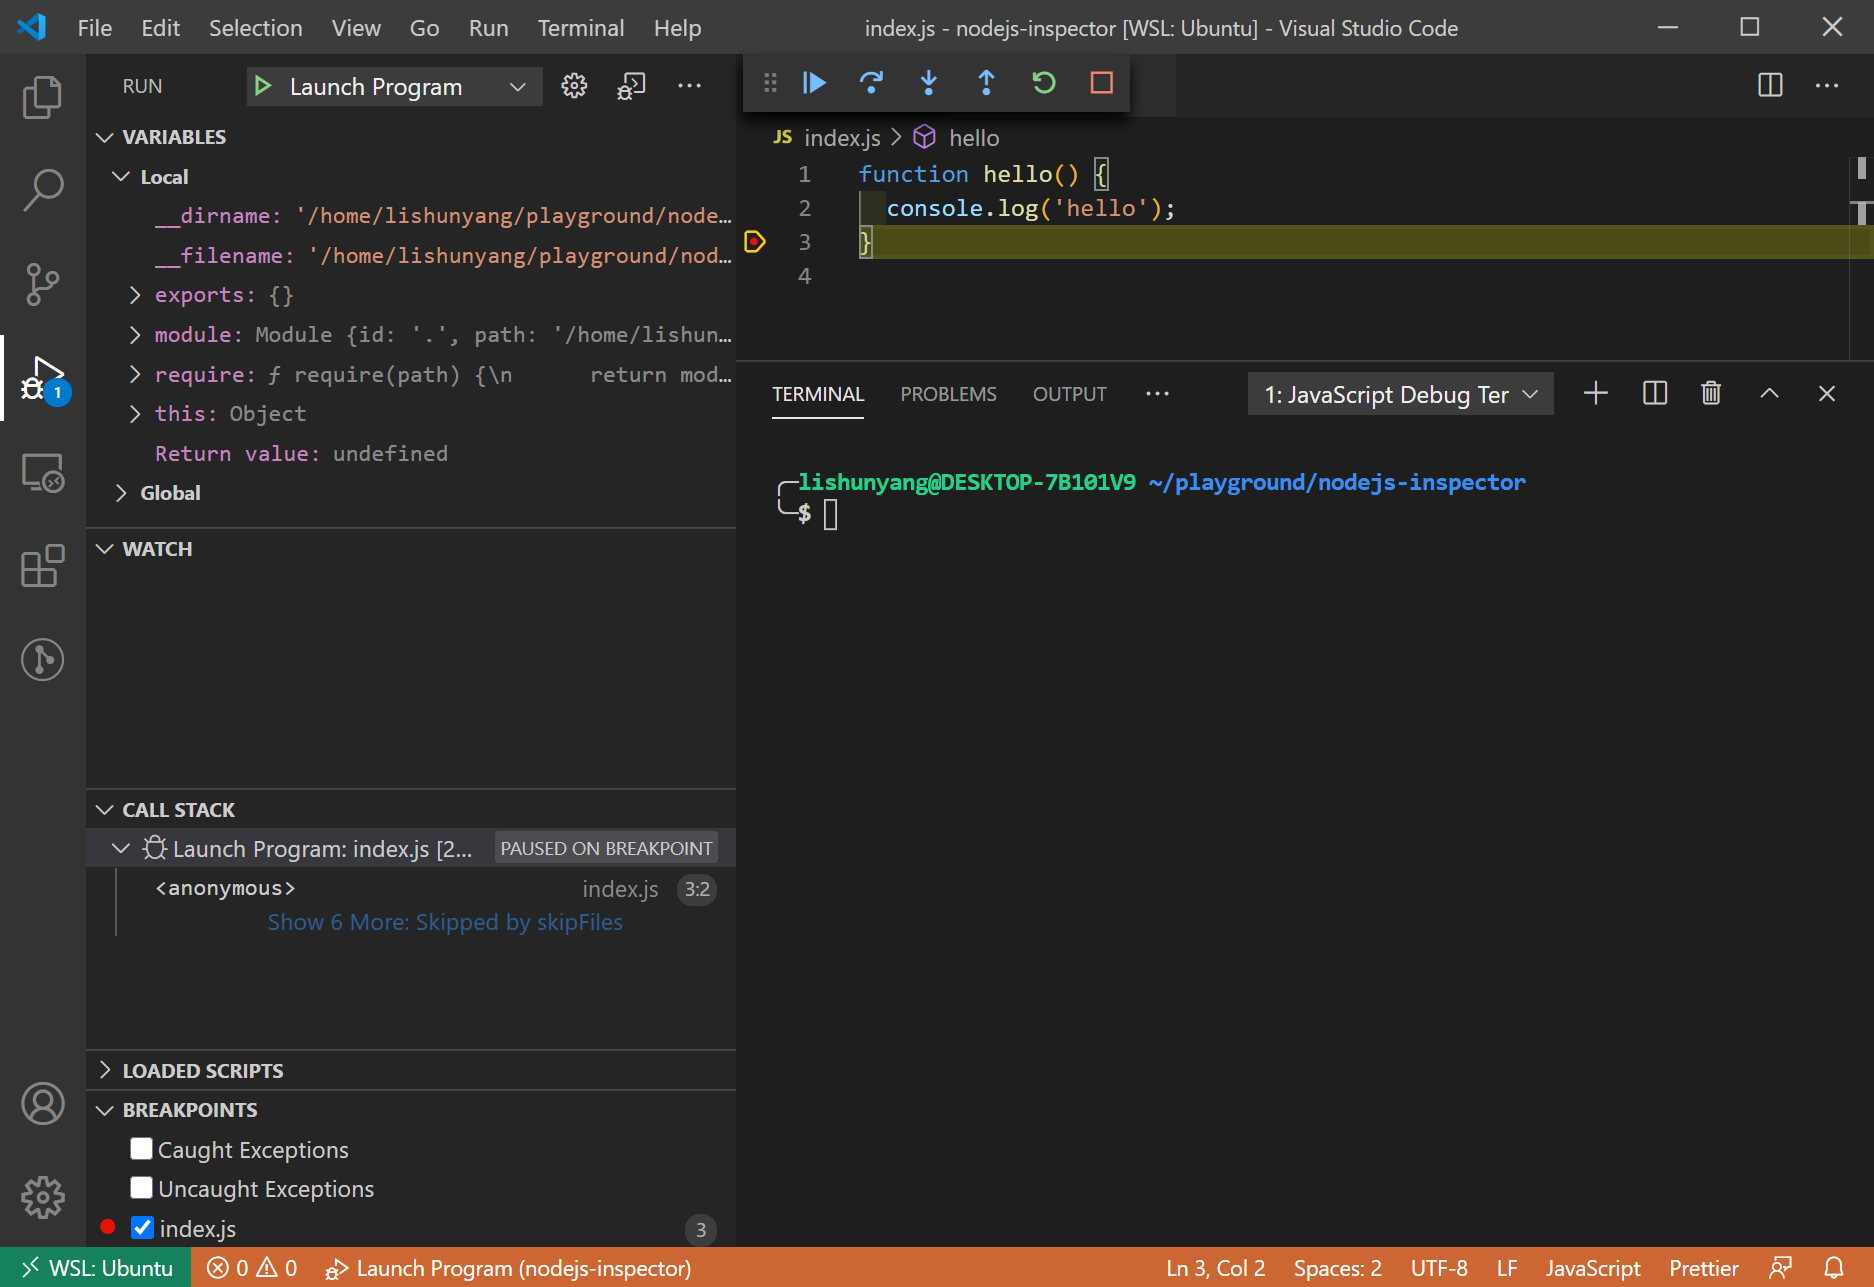This screenshot has width=1874, height=1287.
Task: Open the Terminal menu
Action: (581, 28)
